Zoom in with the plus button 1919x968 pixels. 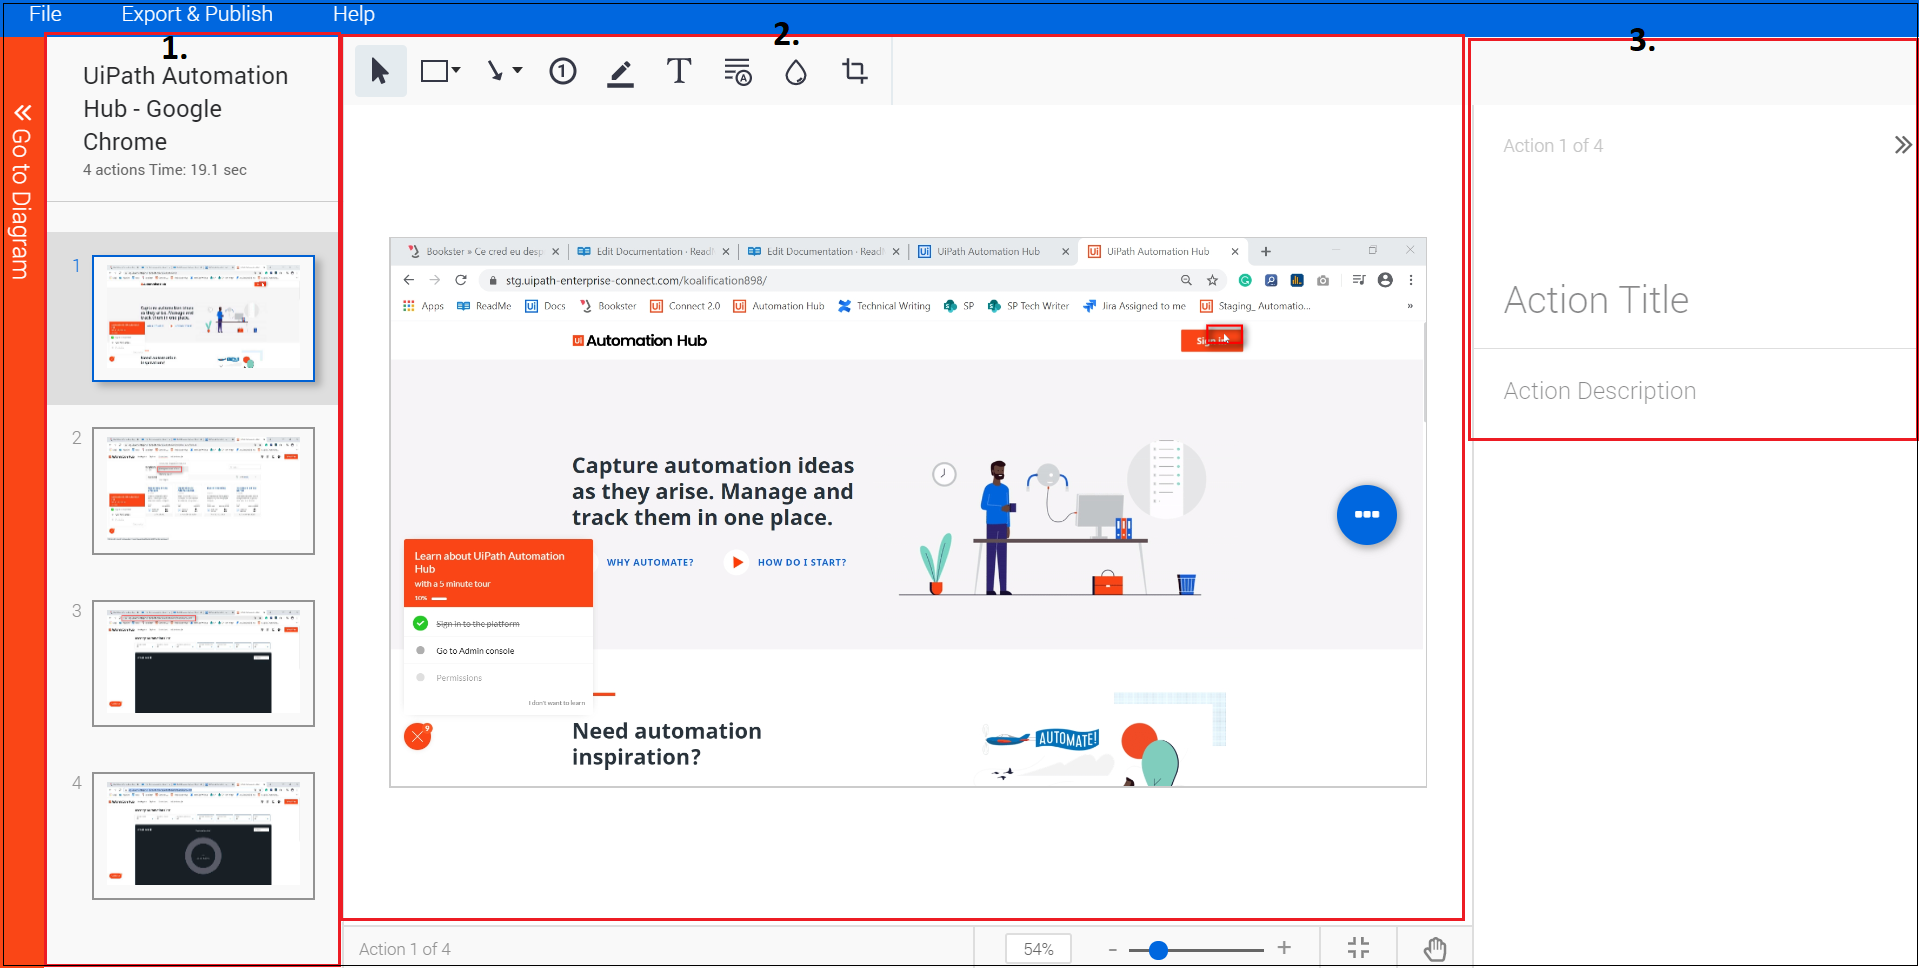pyautogui.click(x=1284, y=948)
